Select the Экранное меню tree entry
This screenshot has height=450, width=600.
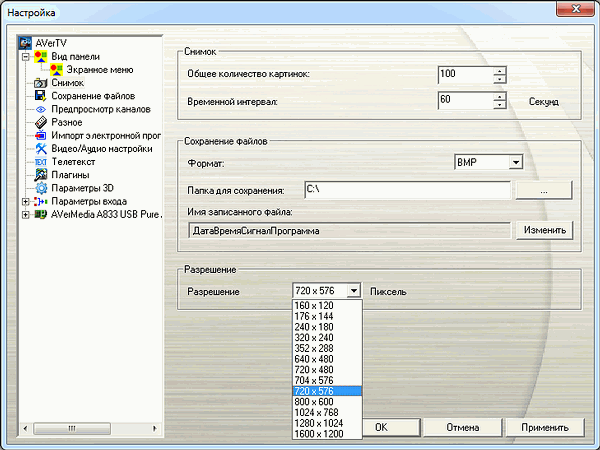coord(100,70)
